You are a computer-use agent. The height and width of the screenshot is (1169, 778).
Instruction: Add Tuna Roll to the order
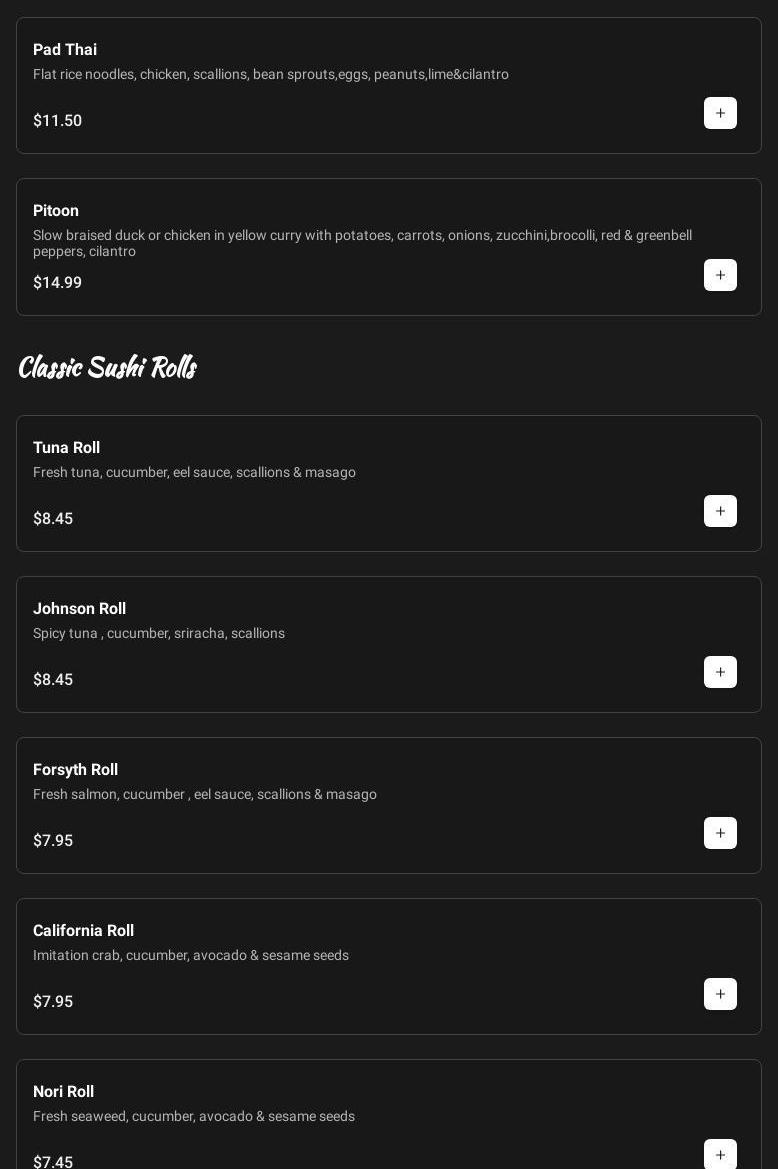coord(720,511)
